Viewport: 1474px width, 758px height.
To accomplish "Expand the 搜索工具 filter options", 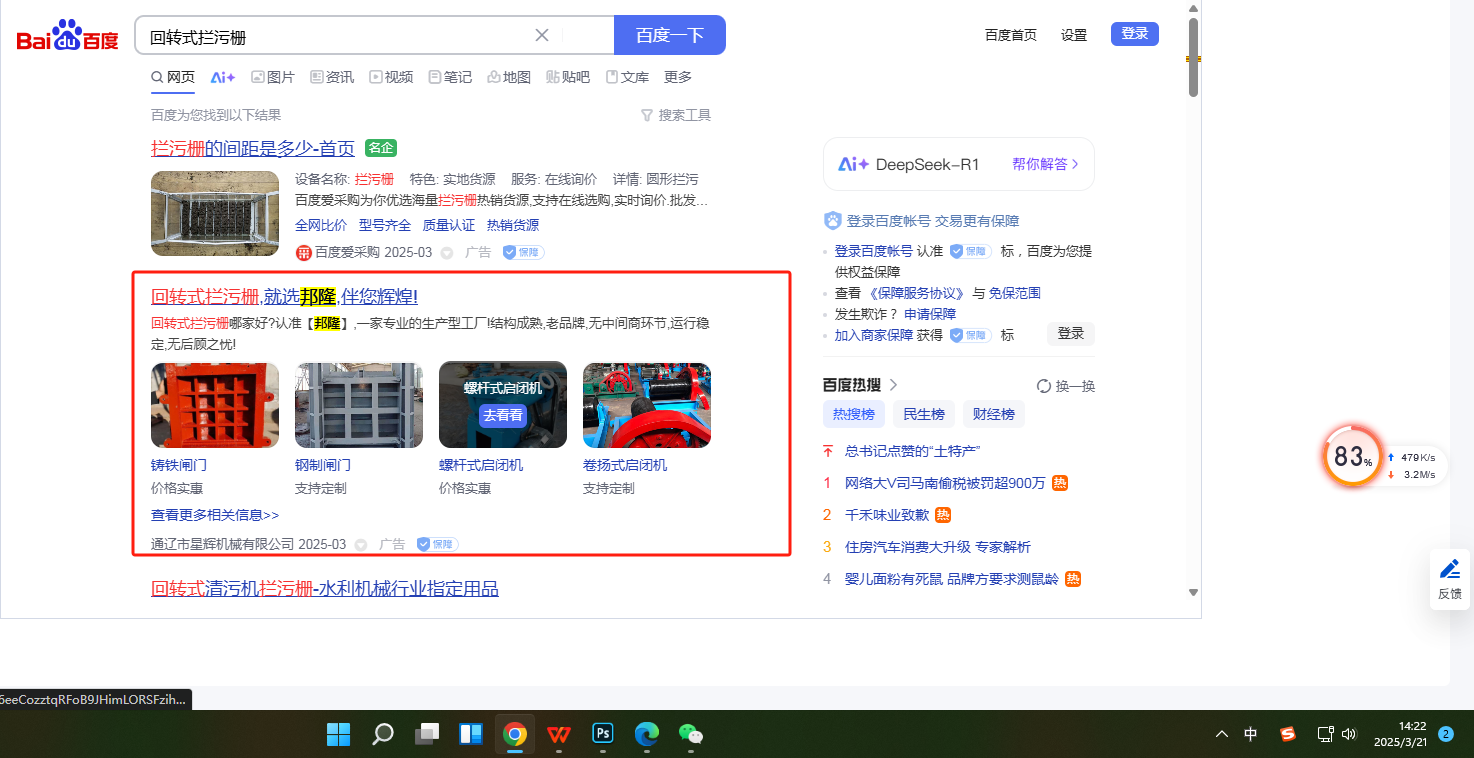I will (675, 115).
